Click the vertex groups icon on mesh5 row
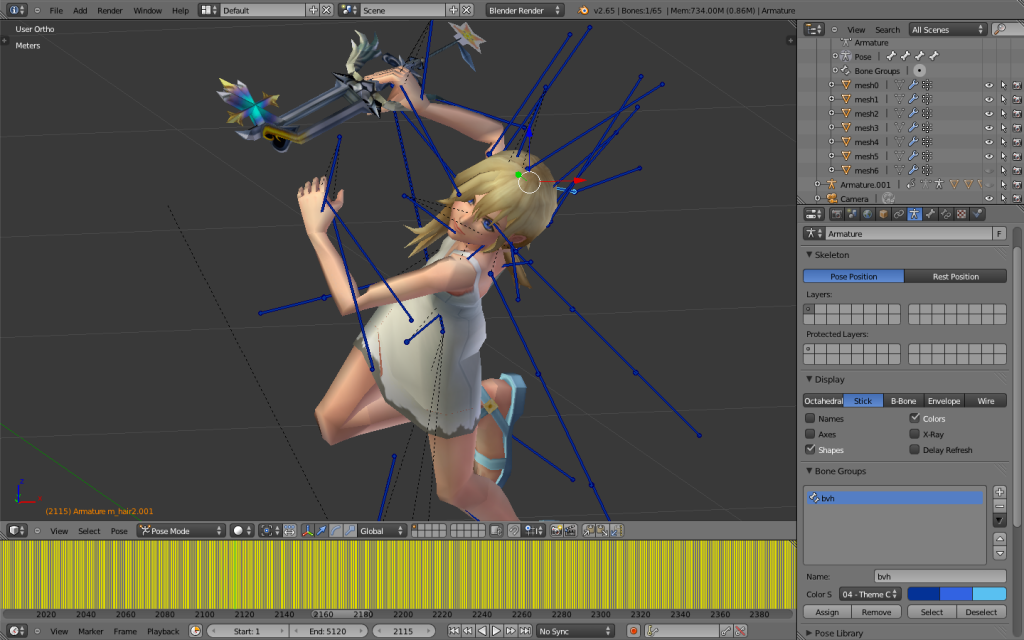This screenshot has width=1024, height=640. (x=927, y=156)
